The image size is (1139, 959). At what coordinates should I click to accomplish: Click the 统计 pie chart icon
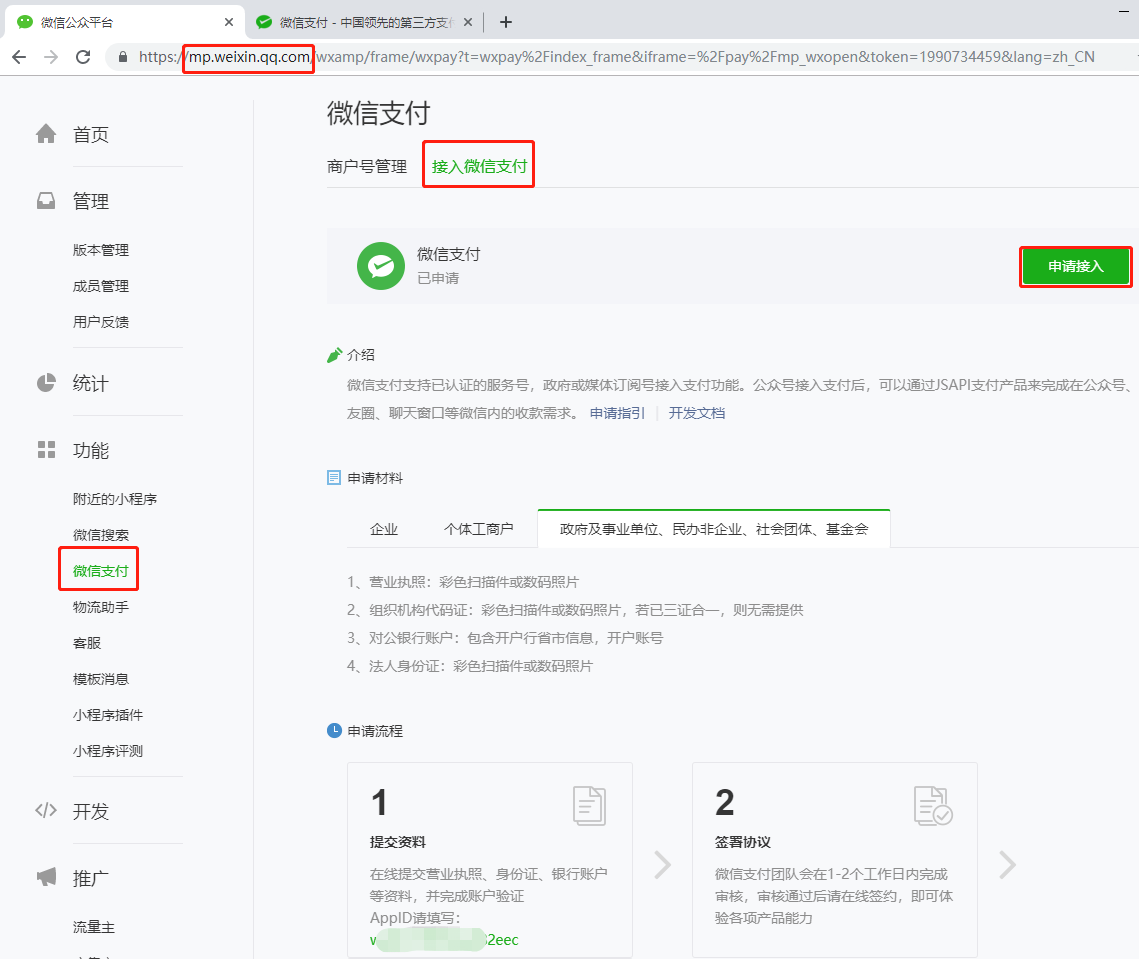tap(46, 383)
